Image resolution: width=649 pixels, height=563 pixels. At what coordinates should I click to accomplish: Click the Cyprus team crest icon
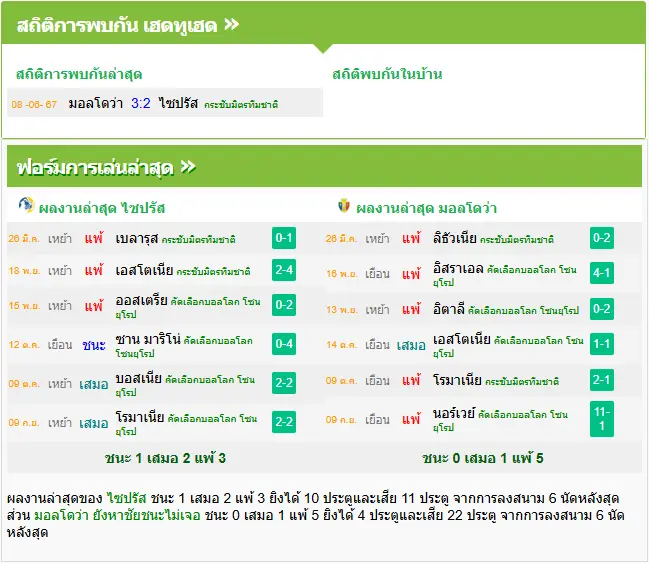[26, 205]
